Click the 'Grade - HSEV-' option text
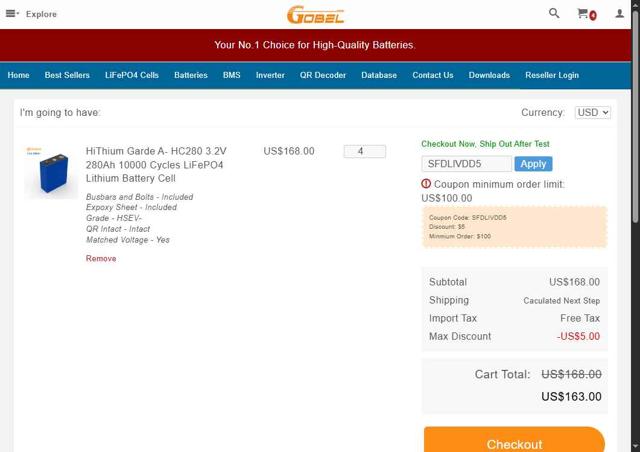The width and height of the screenshot is (640, 452). [x=113, y=218]
